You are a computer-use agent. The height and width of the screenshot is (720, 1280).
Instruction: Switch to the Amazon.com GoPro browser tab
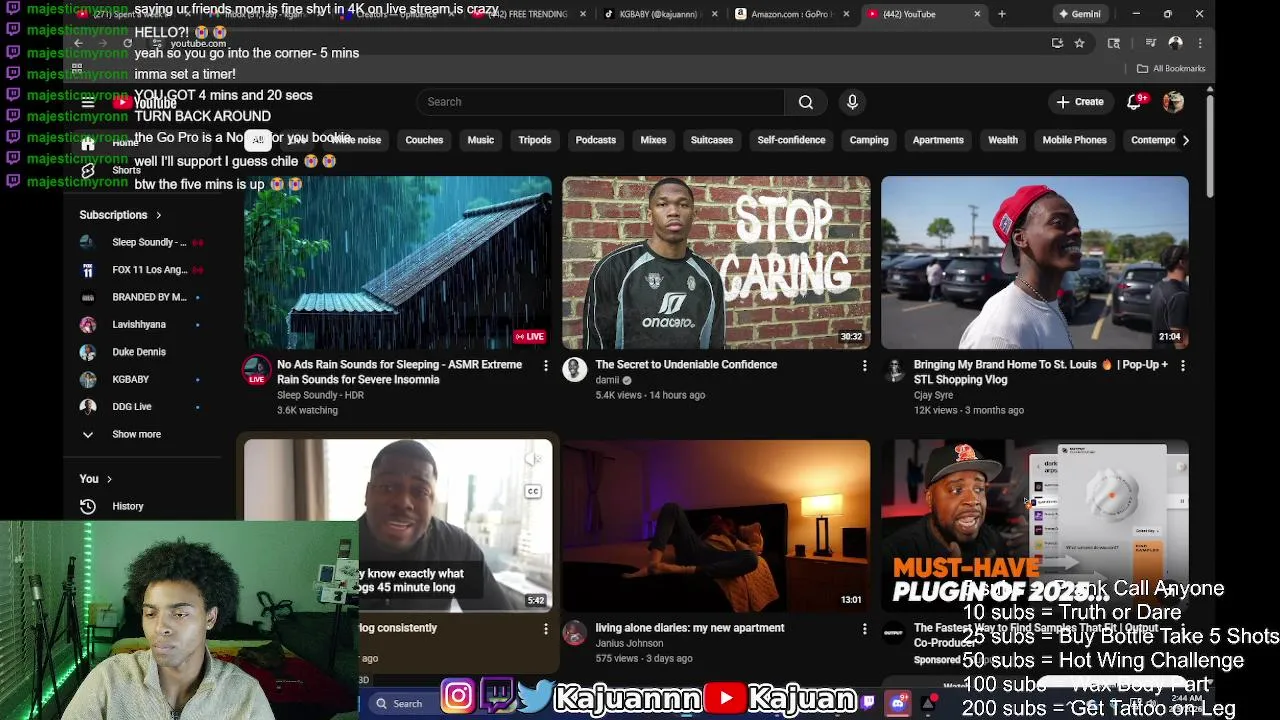792,14
